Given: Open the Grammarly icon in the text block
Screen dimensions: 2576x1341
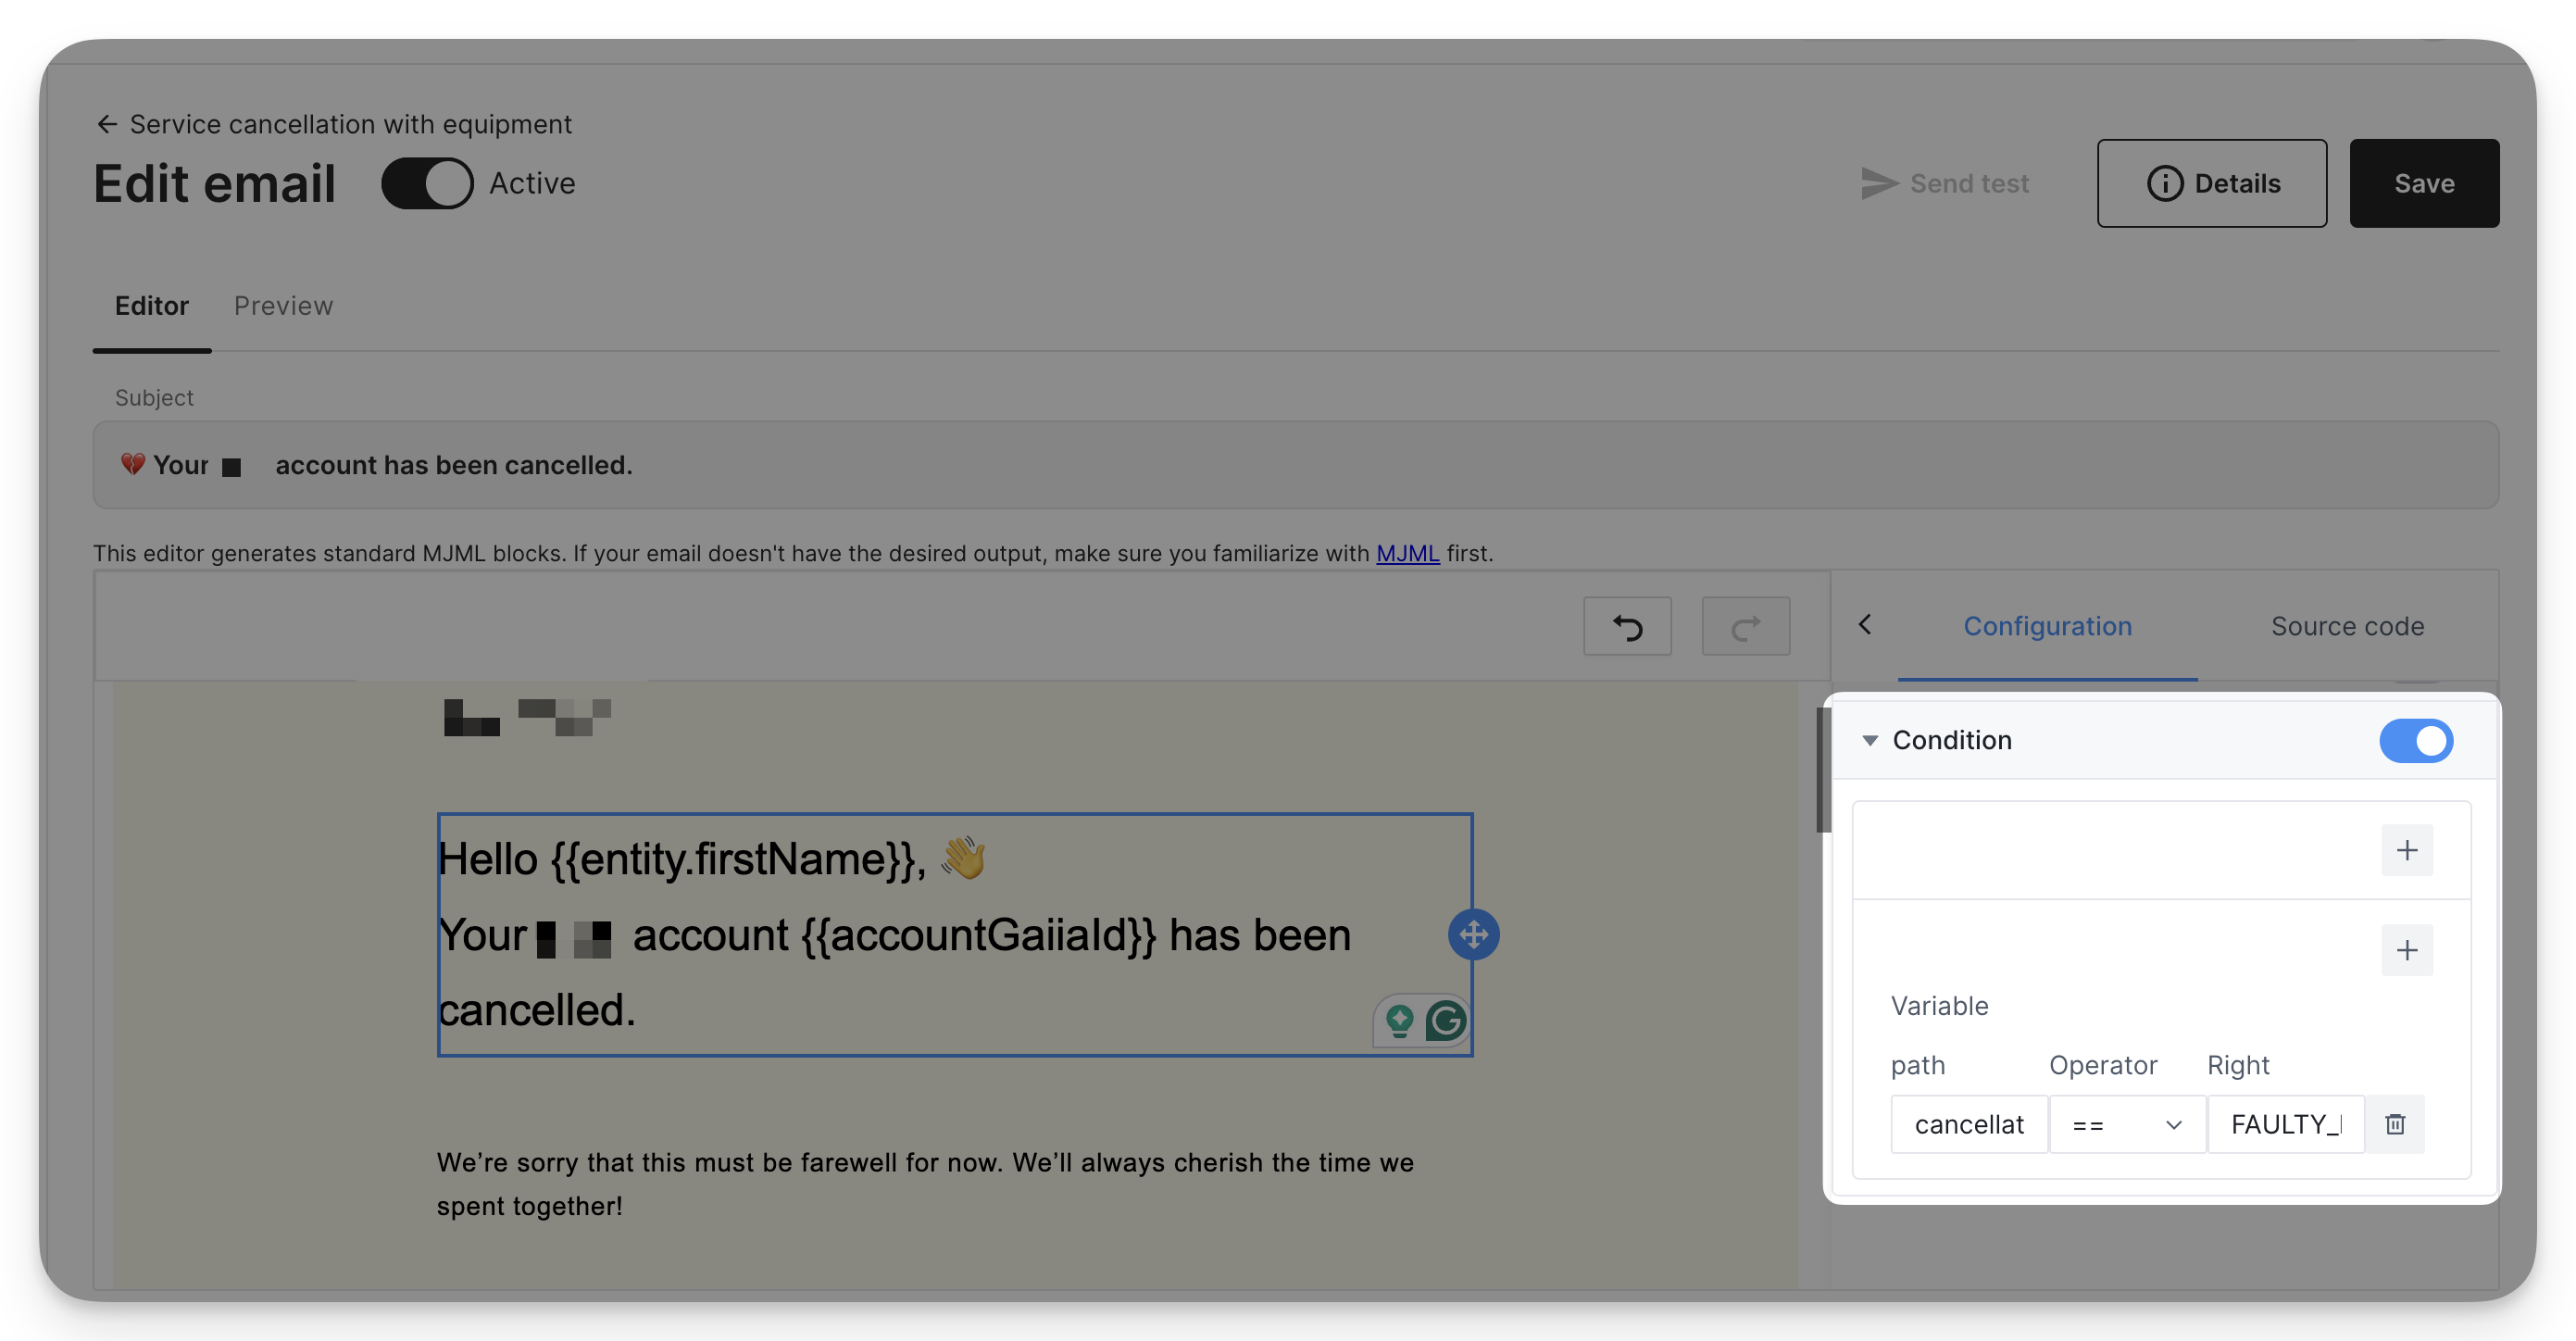Looking at the screenshot, I should 1446,1021.
